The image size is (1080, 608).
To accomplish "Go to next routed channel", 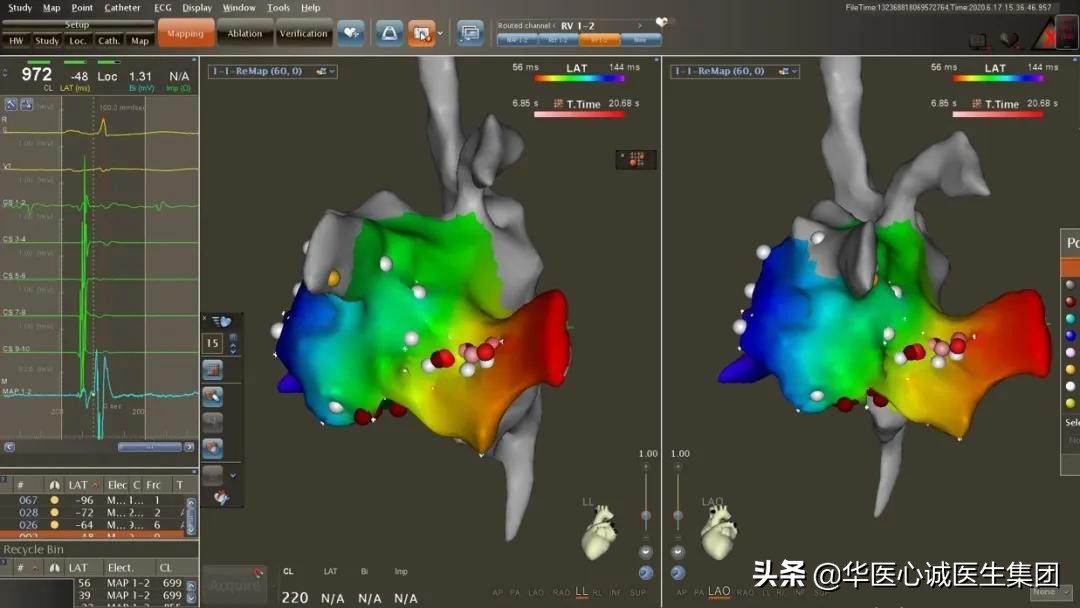I will [x=640, y=25].
